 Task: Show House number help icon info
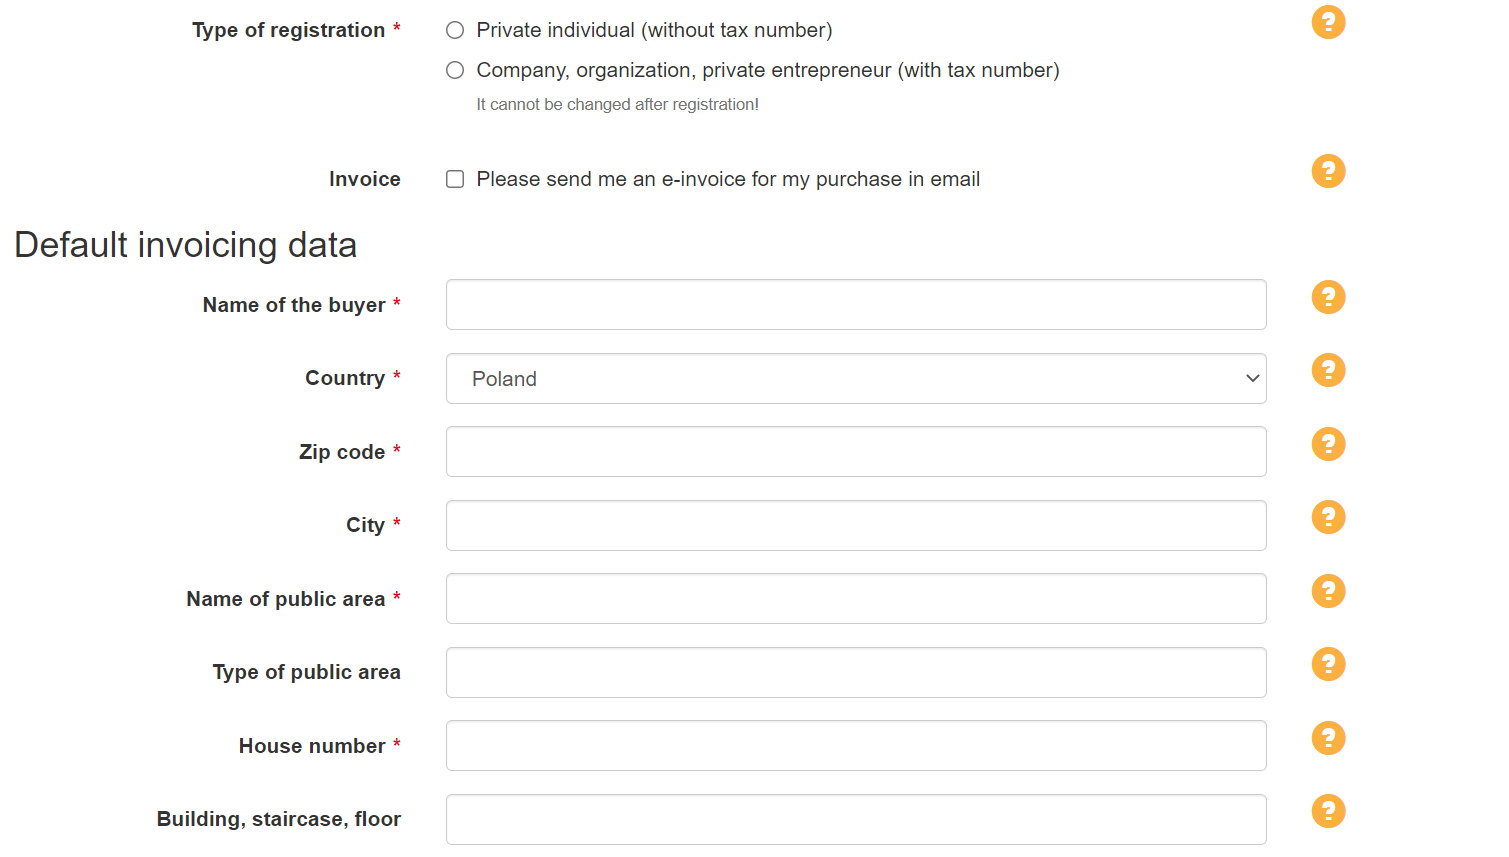tap(1328, 738)
